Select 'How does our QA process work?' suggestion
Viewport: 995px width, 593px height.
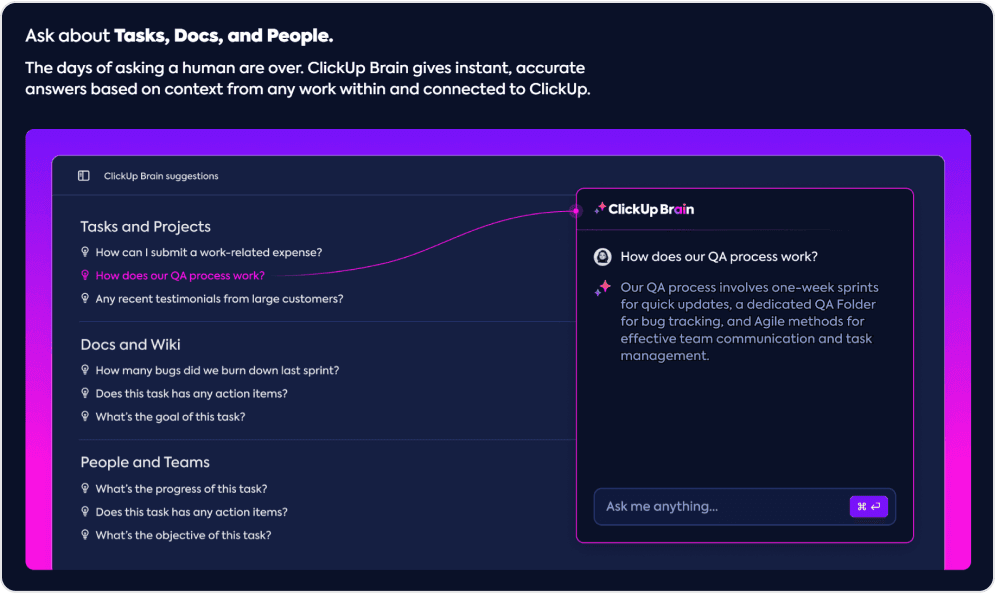(x=180, y=276)
